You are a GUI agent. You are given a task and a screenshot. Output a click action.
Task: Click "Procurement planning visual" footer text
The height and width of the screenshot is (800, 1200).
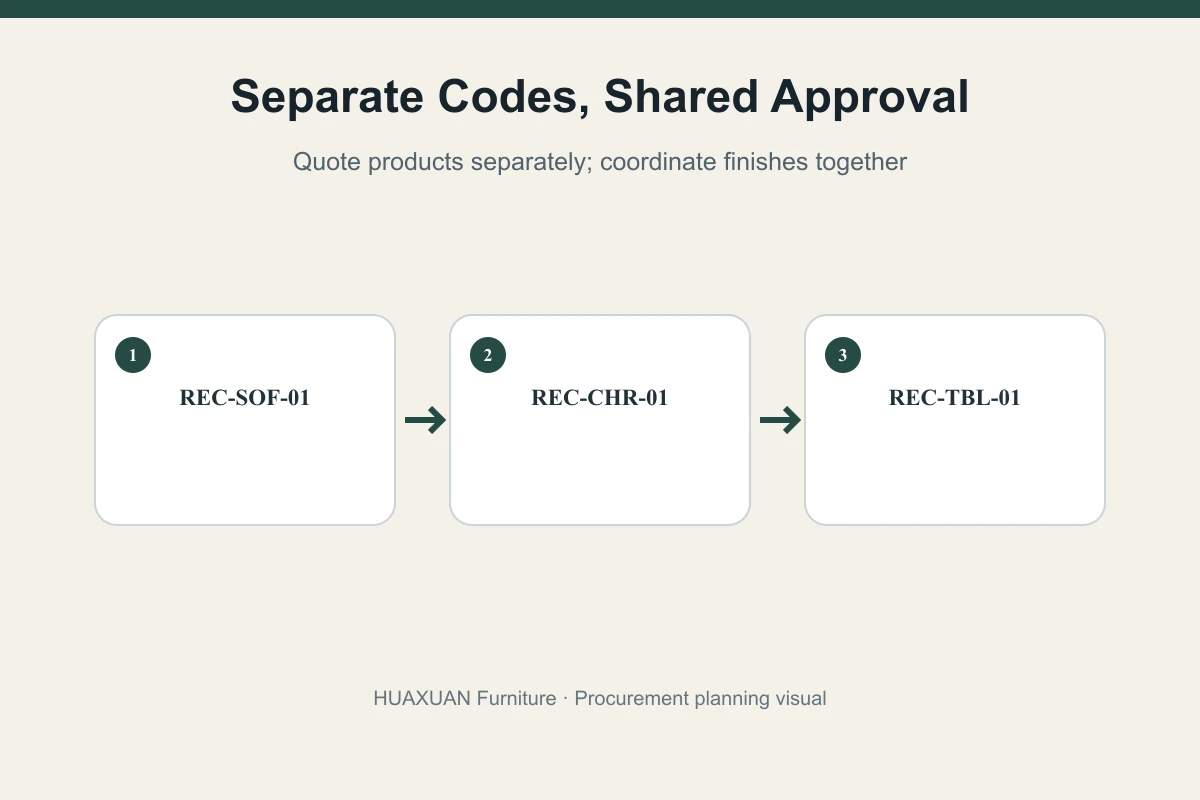[700, 698]
